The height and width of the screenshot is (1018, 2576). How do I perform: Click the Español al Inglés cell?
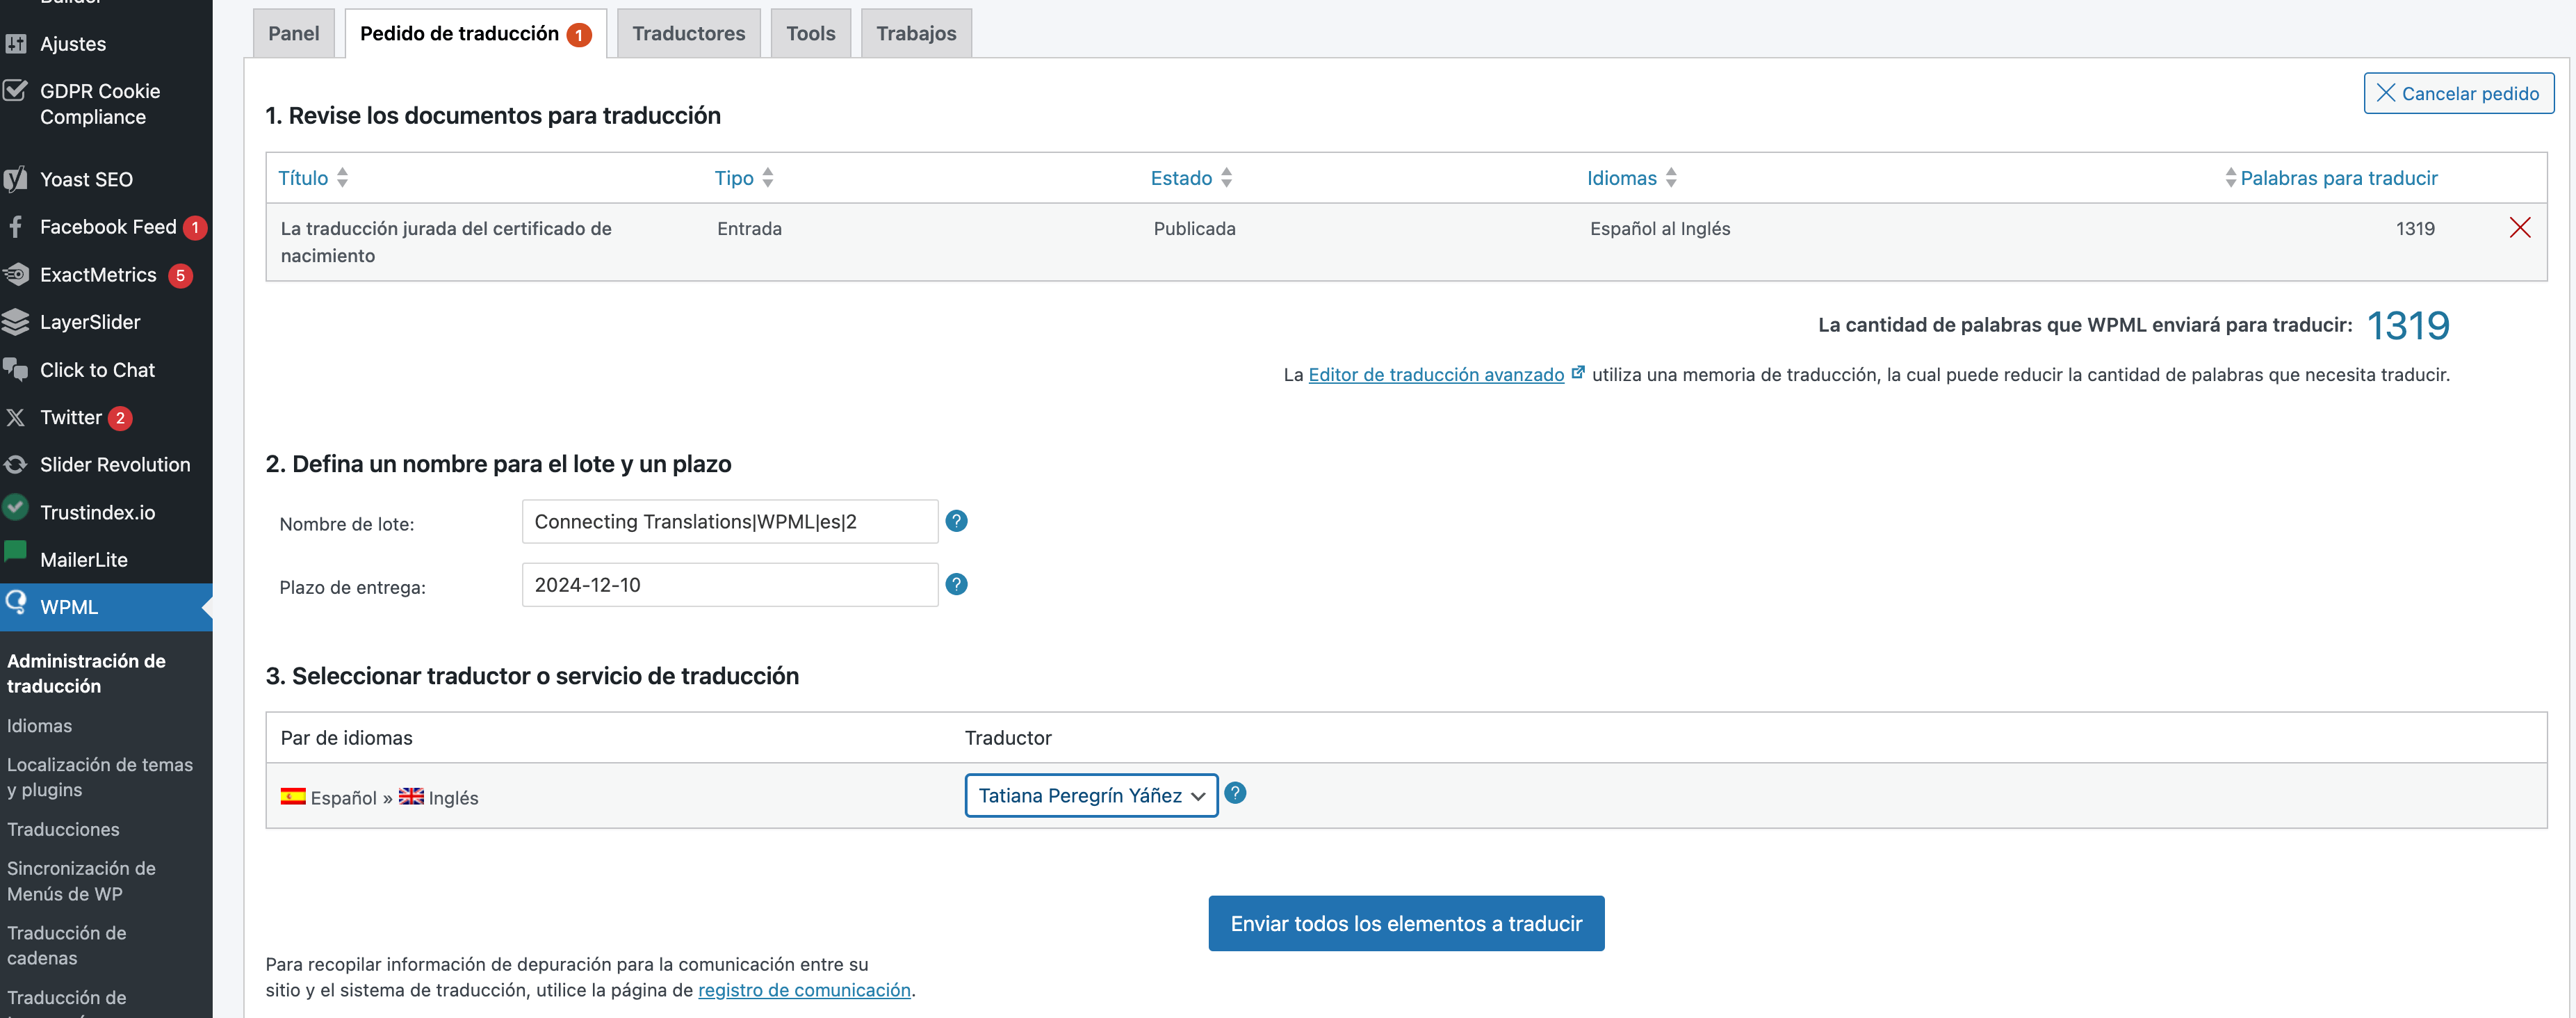(1660, 229)
